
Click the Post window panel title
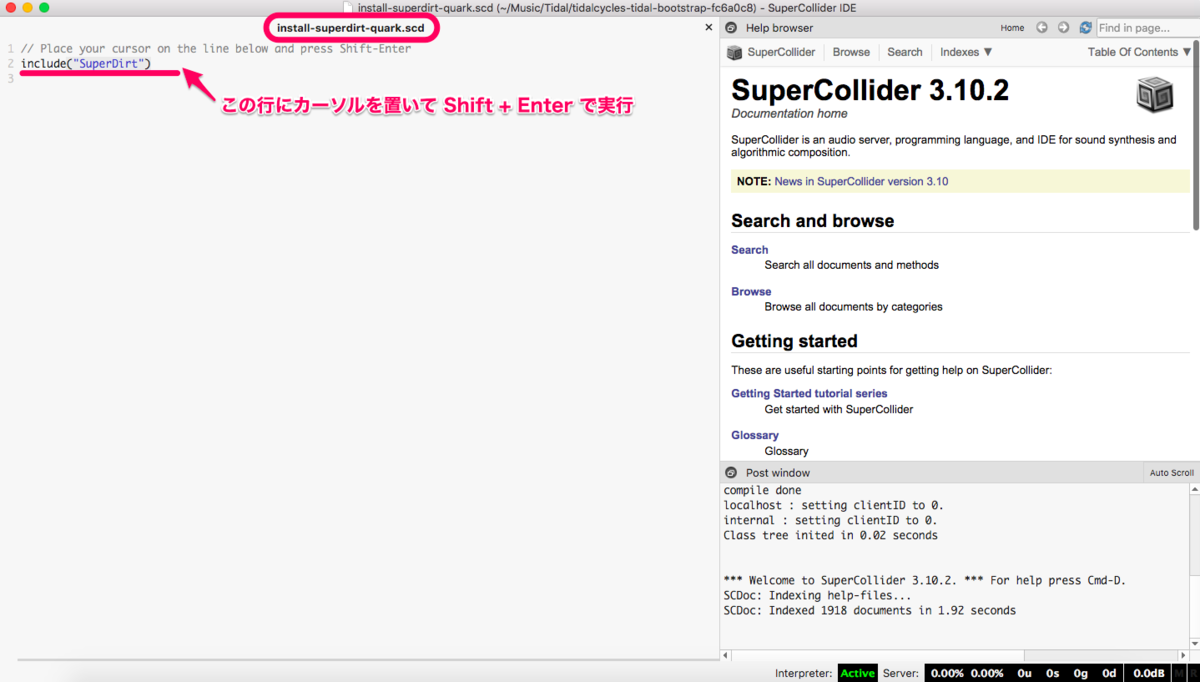coord(778,472)
